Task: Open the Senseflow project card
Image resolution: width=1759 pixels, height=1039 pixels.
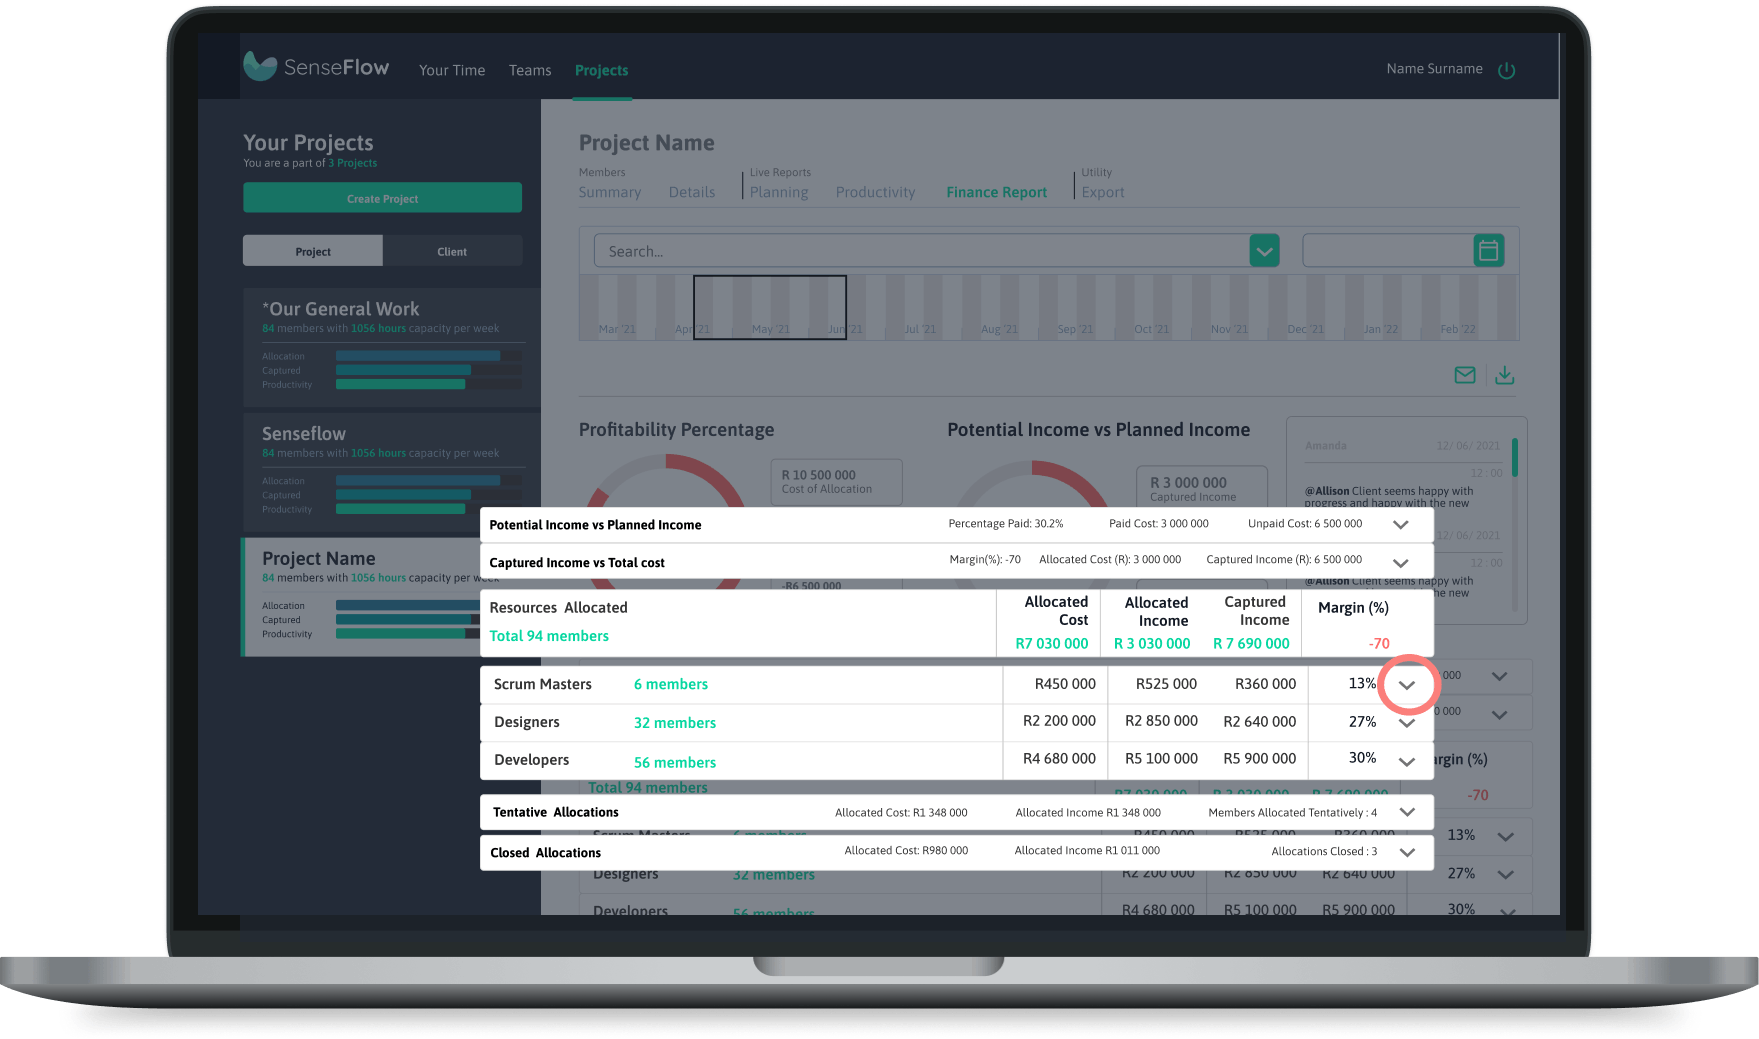Action: pyautogui.click(x=392, y=472)
